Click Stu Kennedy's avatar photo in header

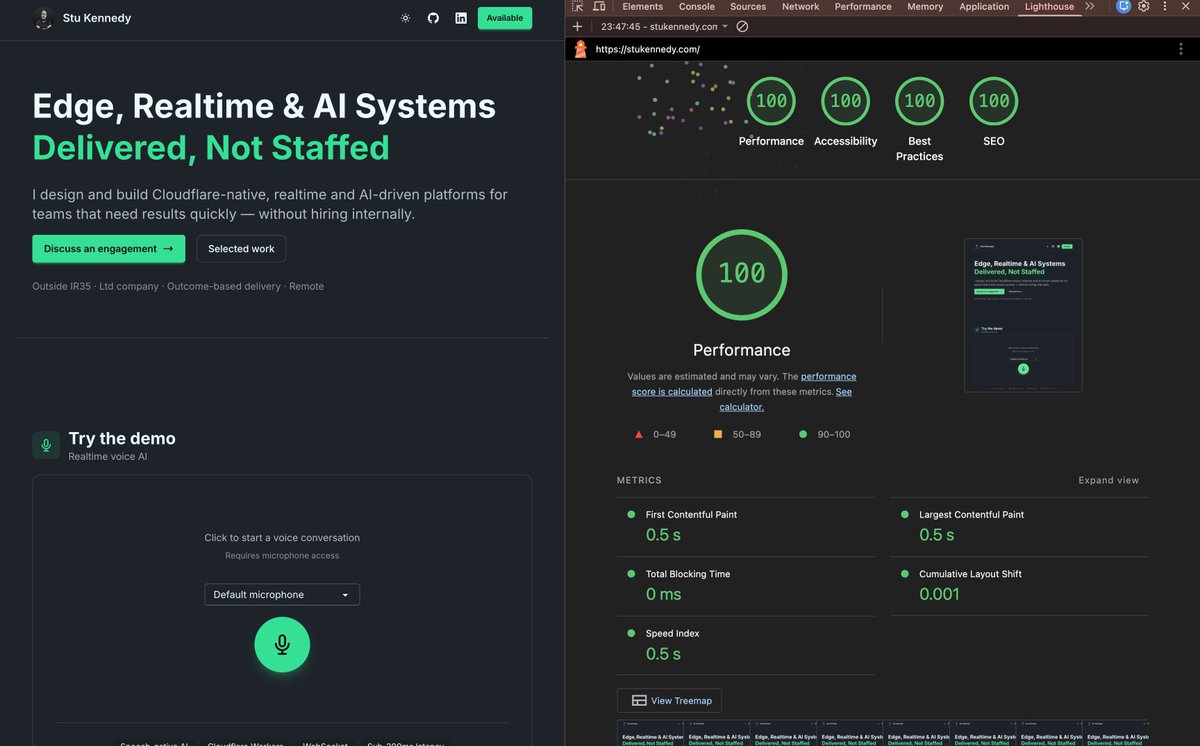(x=43, y=18)
